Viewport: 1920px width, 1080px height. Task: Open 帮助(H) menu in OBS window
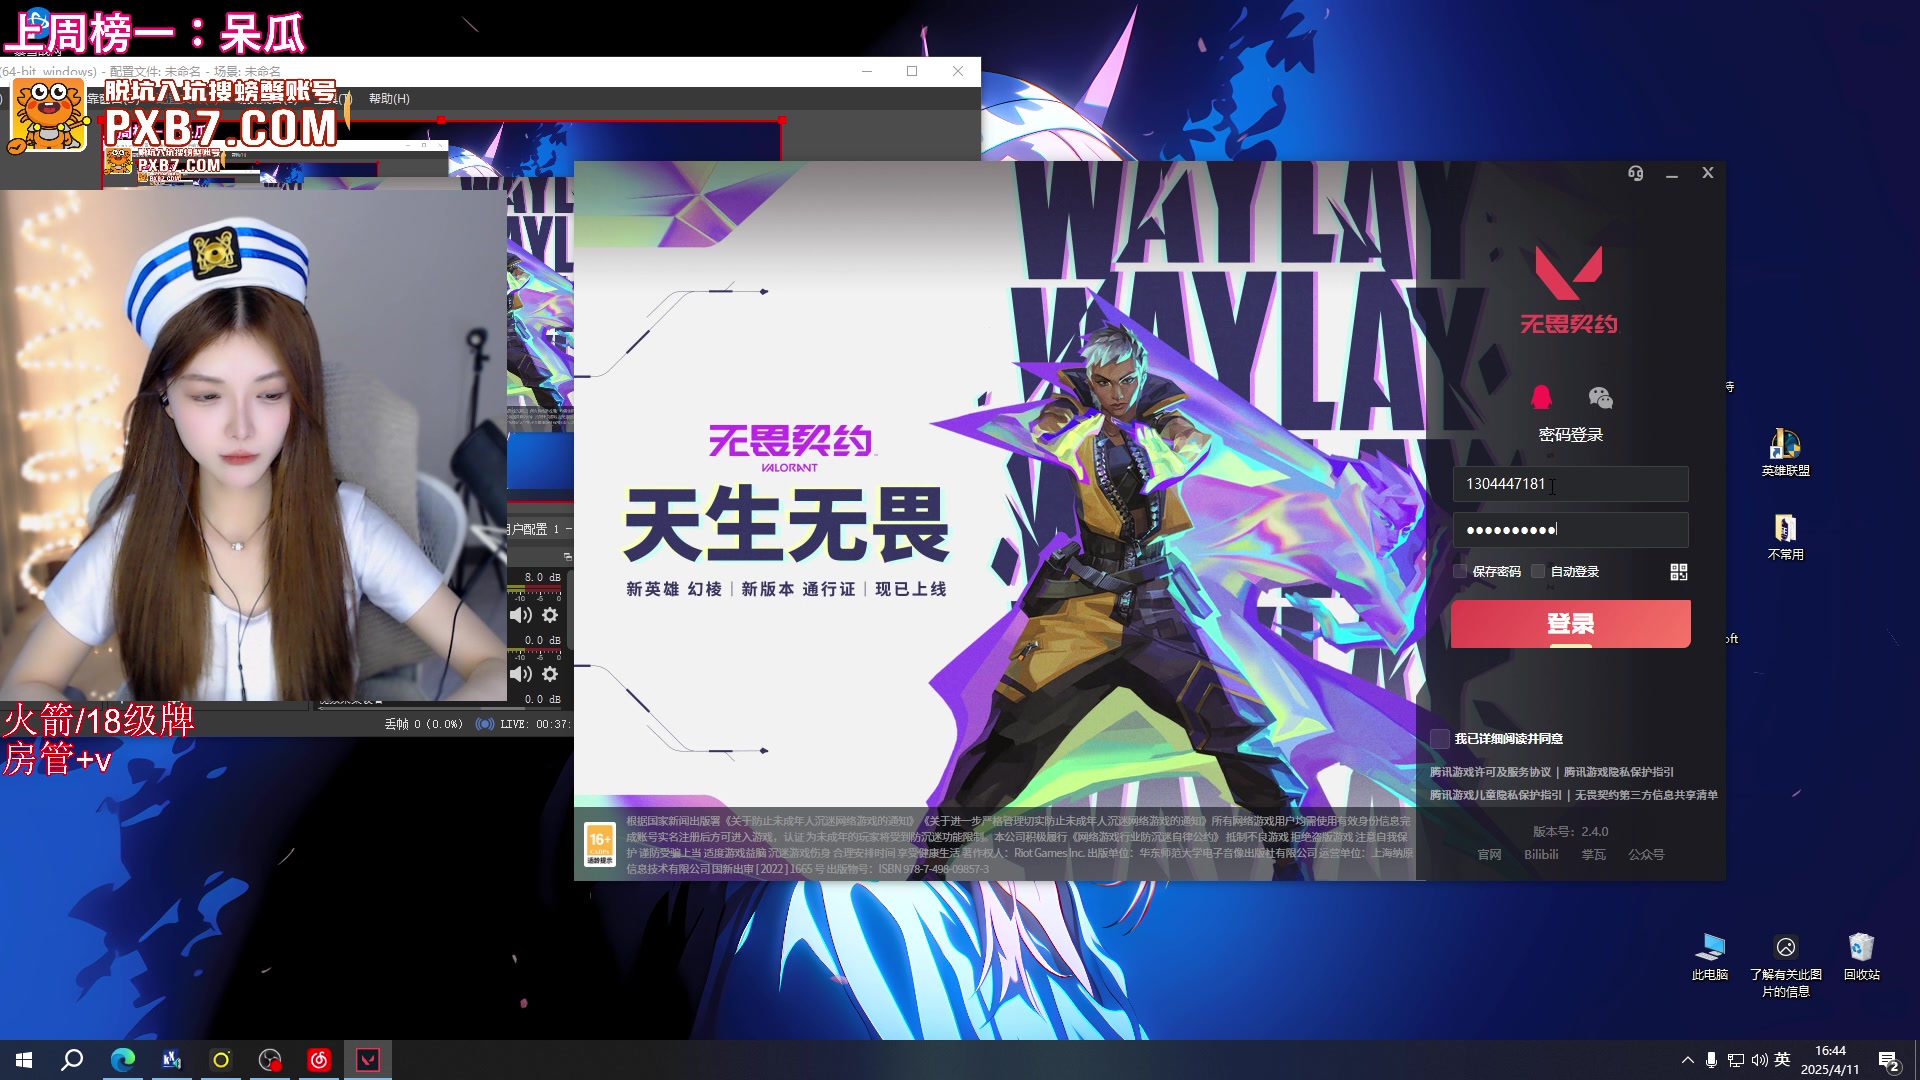389,99
